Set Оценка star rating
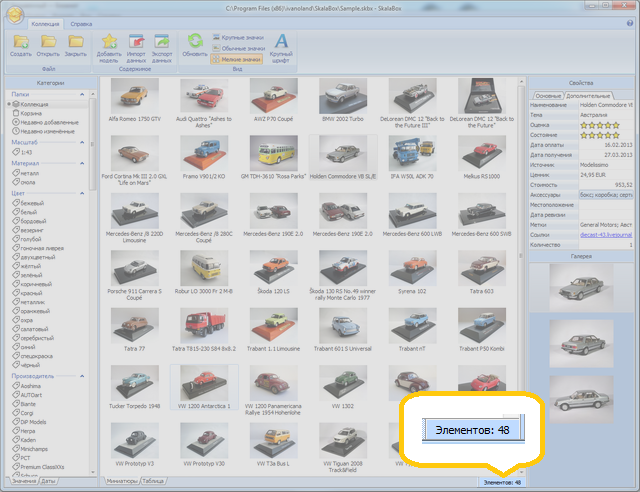This screenshot has width=640, height=492. [x=600, y=125]
